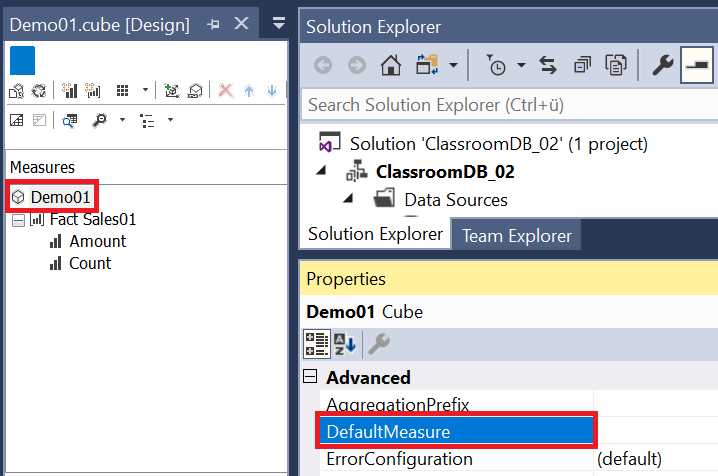This screenshot has width=718, height=476.
Task: Open Properties via the wrench icon
Action: 662,66
